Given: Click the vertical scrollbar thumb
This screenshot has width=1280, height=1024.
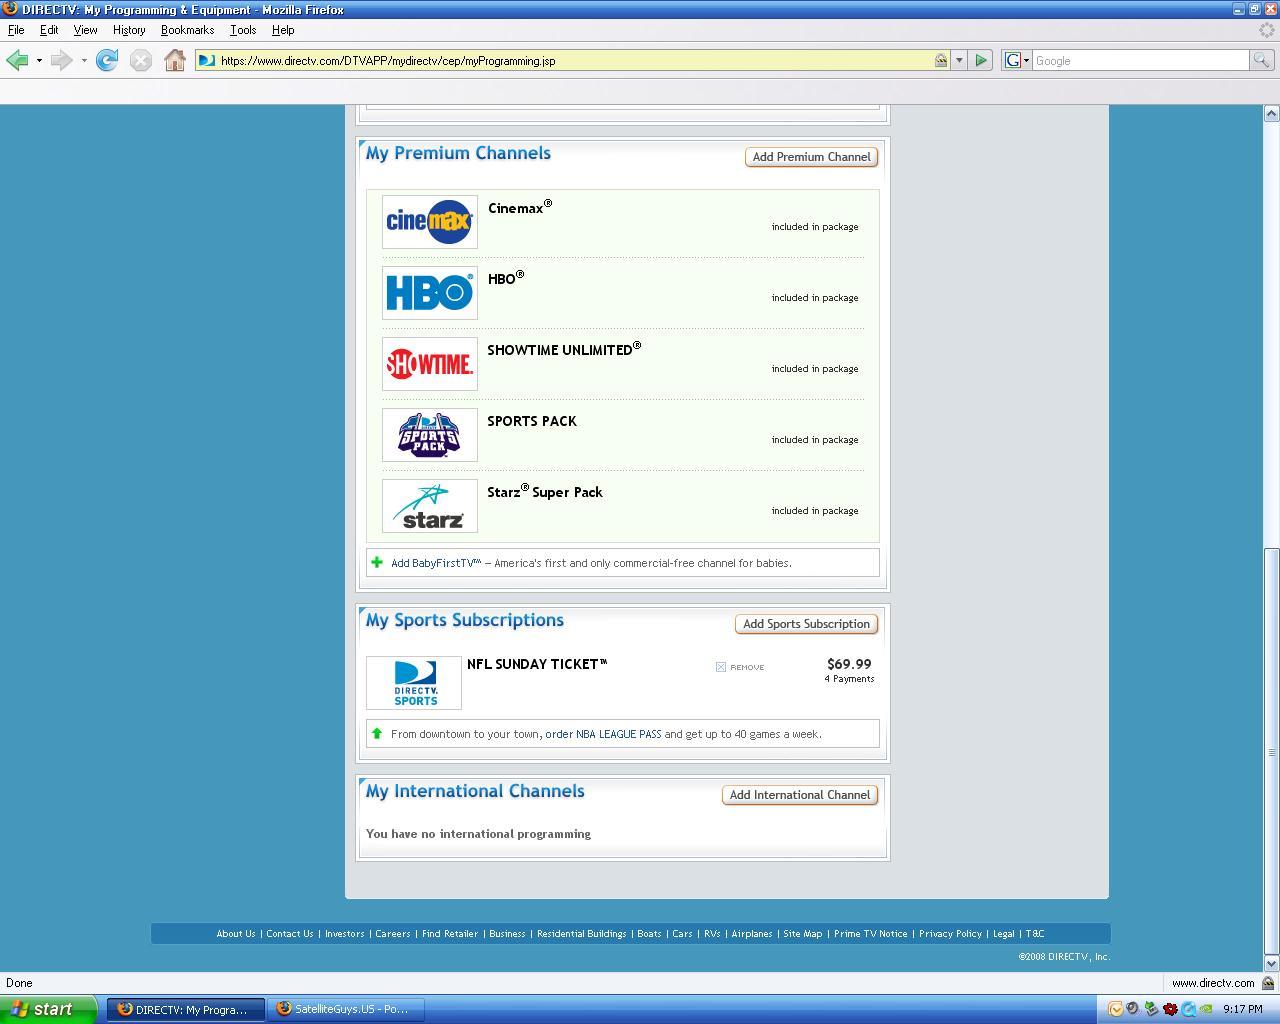Looking at the screenshot, I should 1272,750.
